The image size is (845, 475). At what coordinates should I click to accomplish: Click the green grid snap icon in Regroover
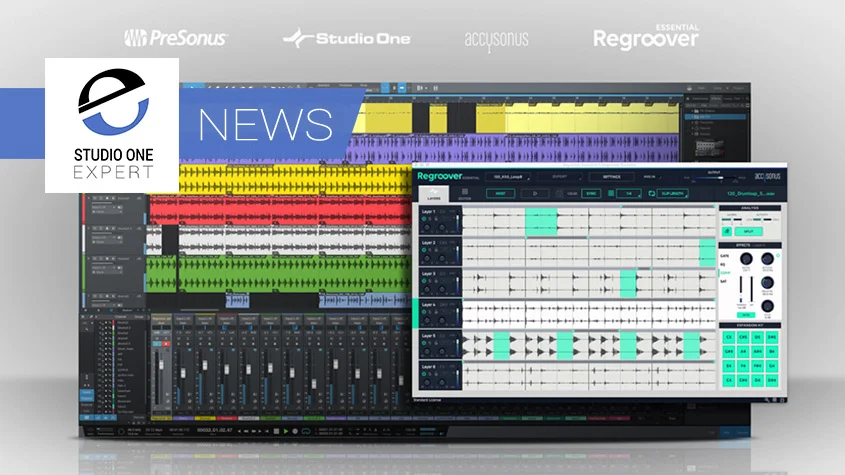coord(611,193)
